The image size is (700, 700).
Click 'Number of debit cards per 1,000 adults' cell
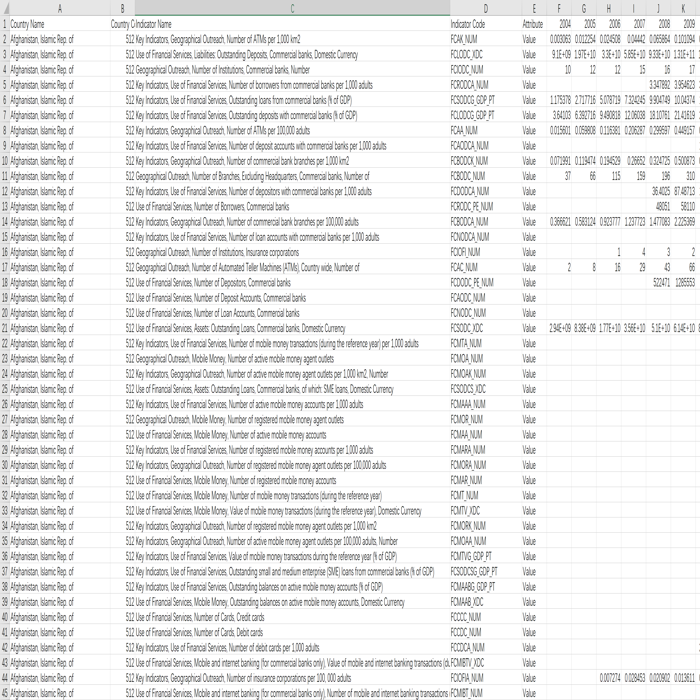pyautogui.click(x=292, y=648)
